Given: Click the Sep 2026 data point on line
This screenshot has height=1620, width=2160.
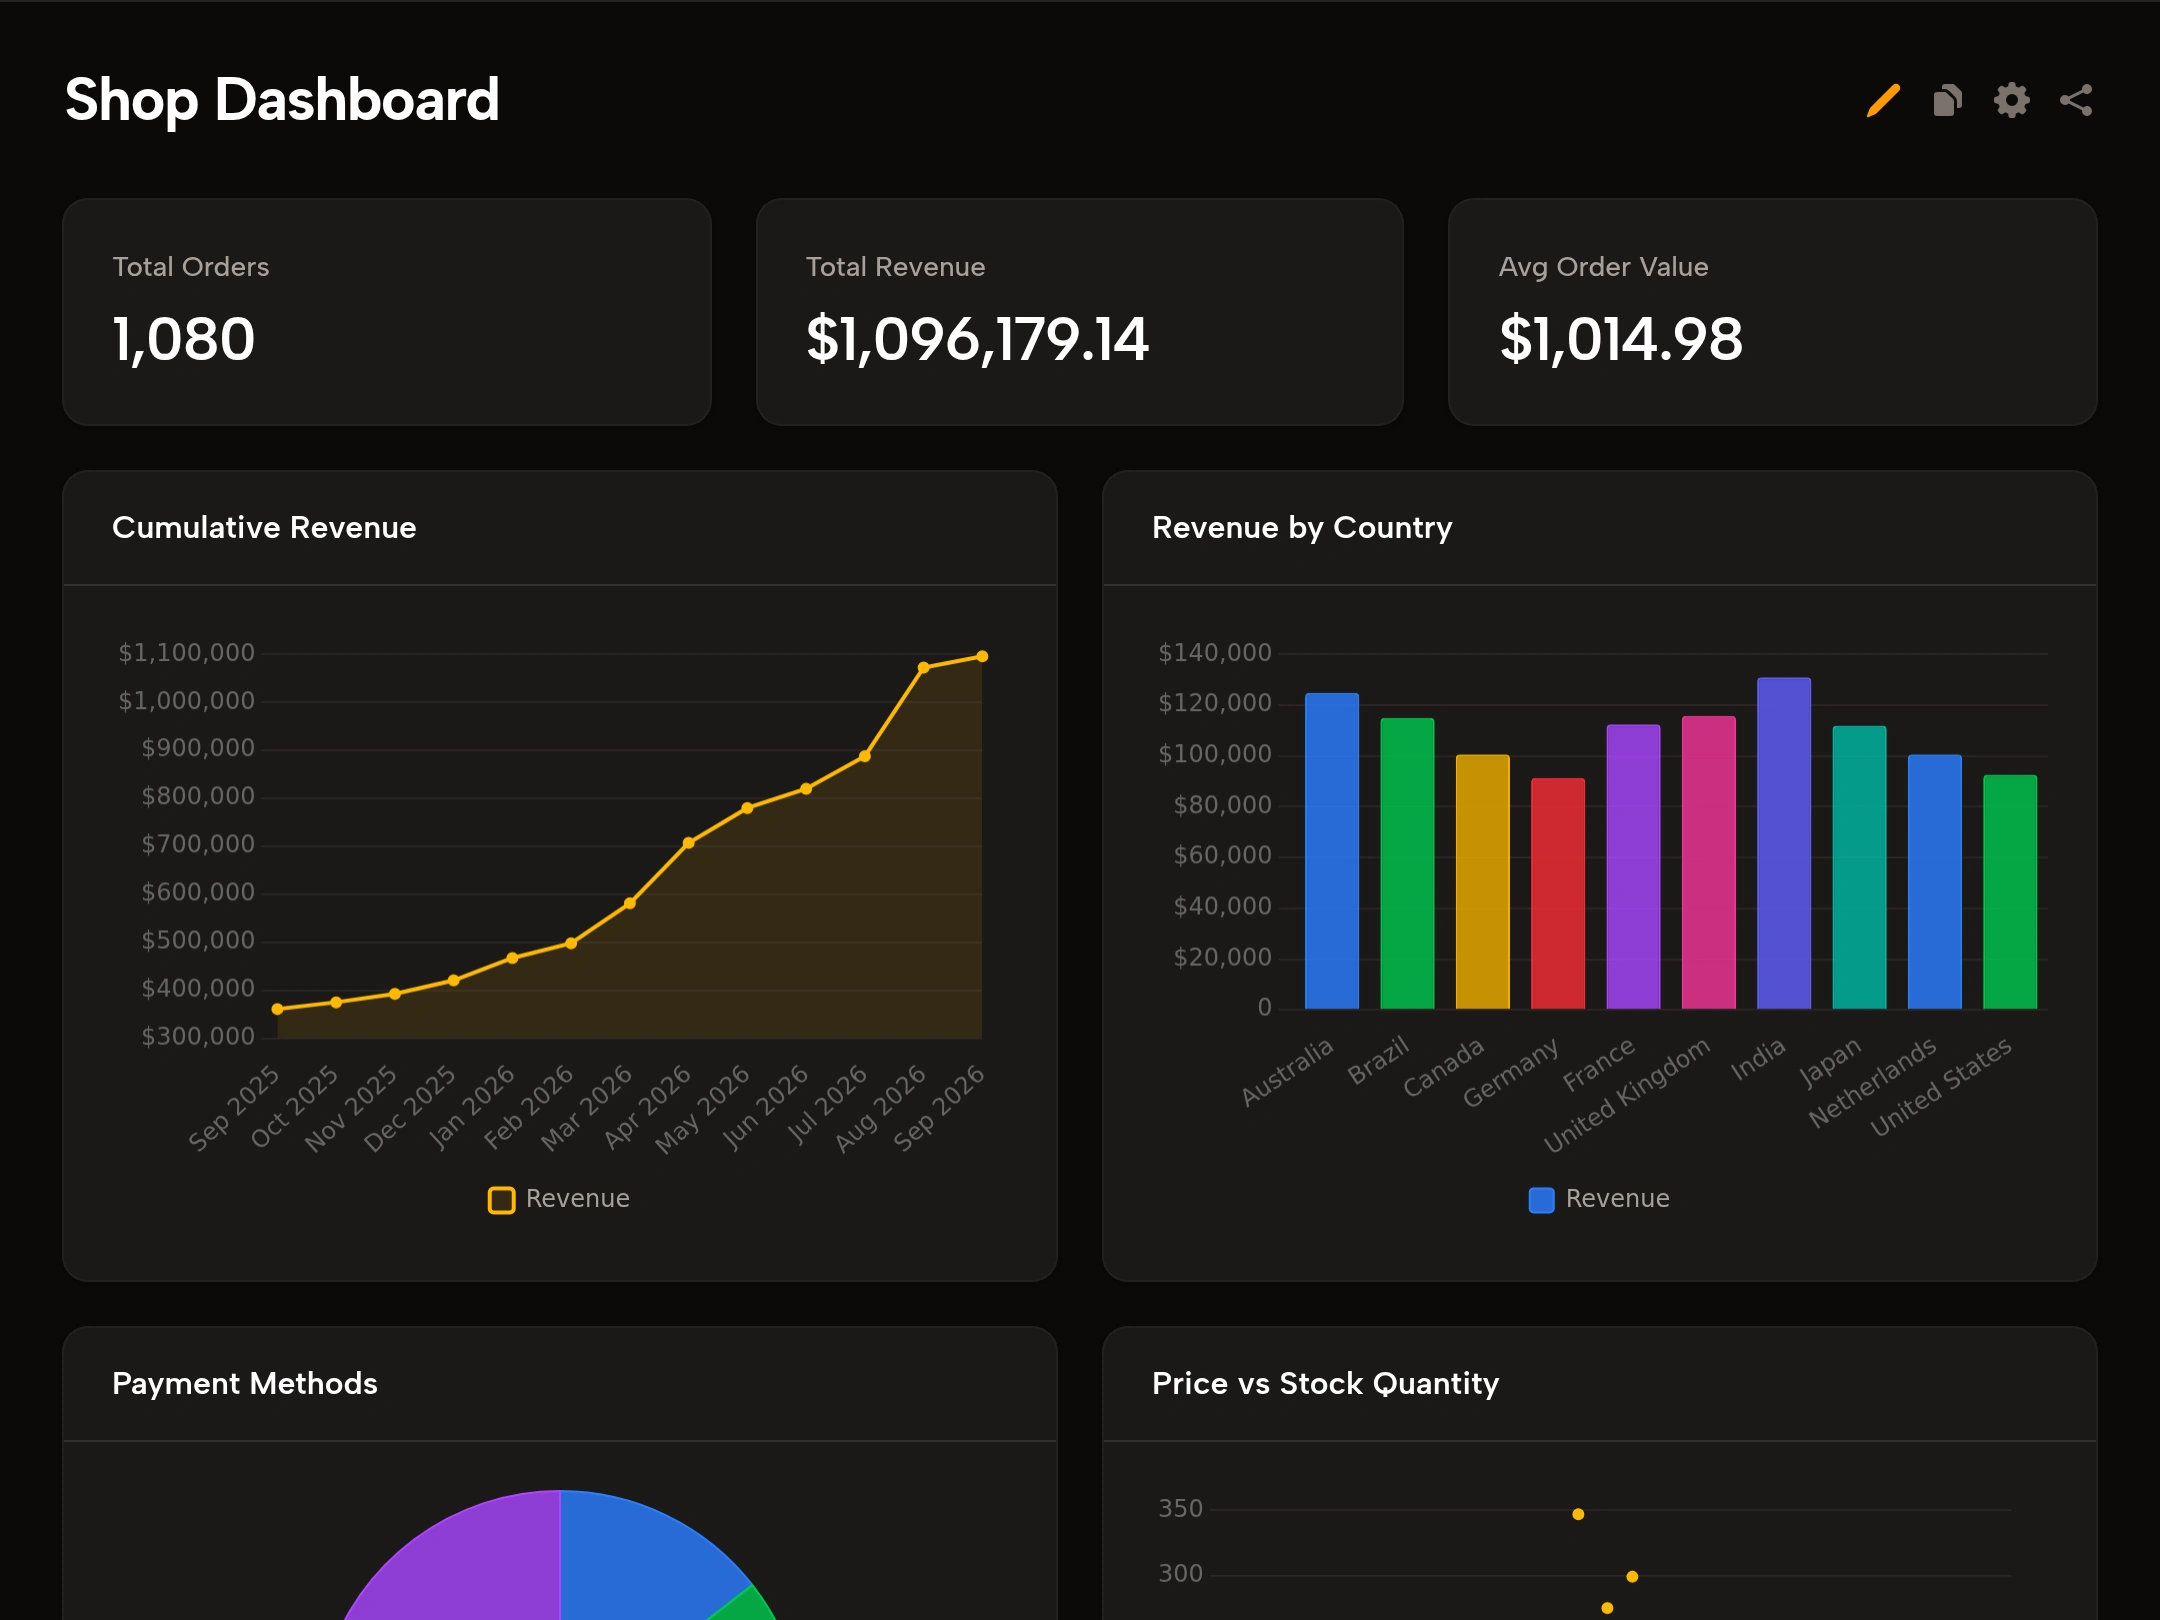Looking at the screenshot, I should point(982,657).
